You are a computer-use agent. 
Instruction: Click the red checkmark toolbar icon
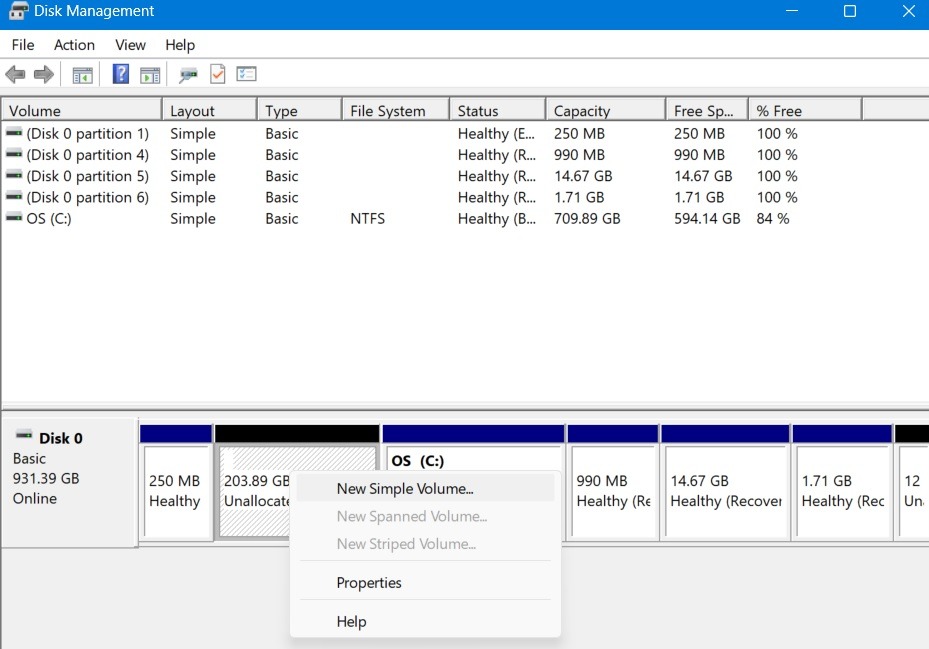click(x=216, y=74)
